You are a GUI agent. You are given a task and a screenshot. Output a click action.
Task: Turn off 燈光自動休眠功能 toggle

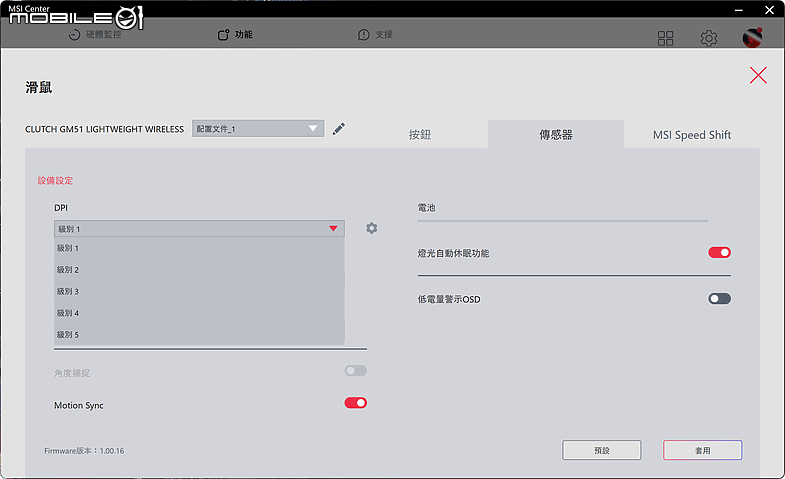pyautogui.click(x=719, y=252)
